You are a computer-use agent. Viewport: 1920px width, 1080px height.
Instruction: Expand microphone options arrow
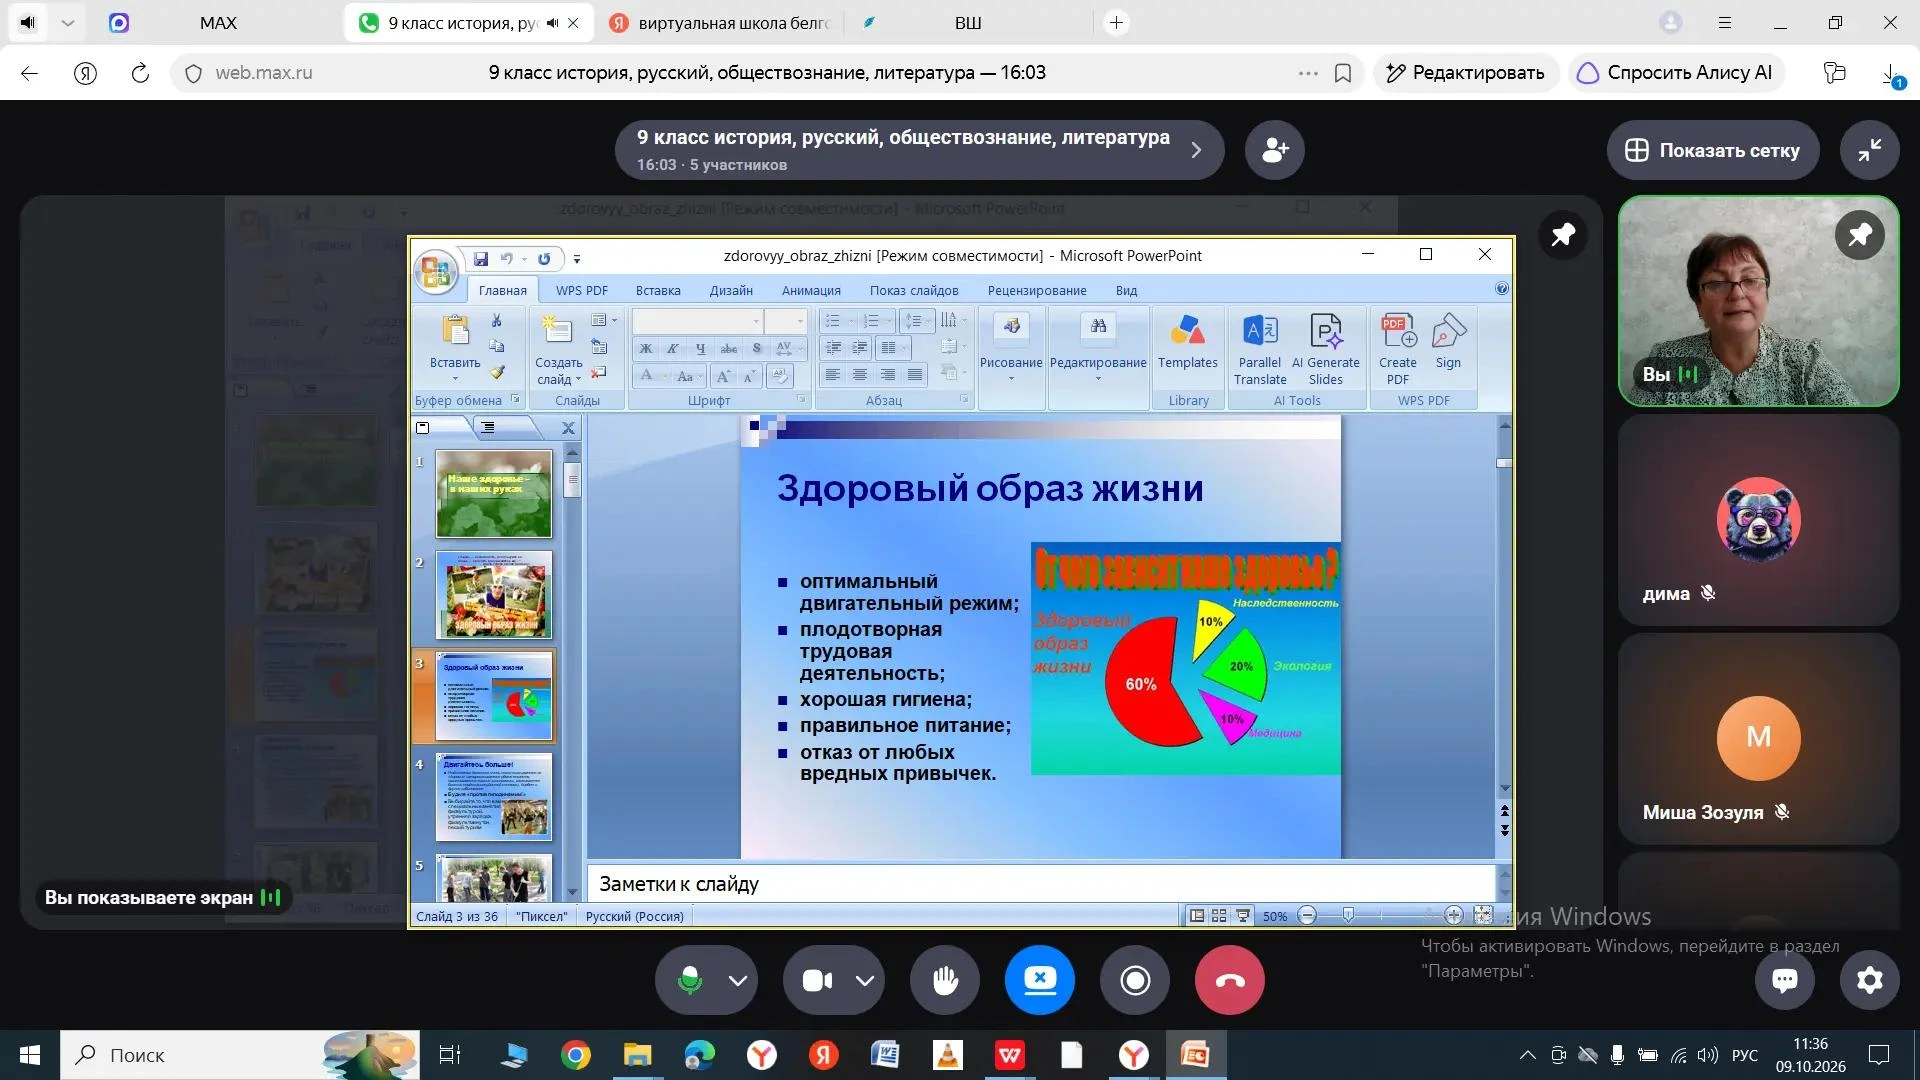click(x=738, y=980)
